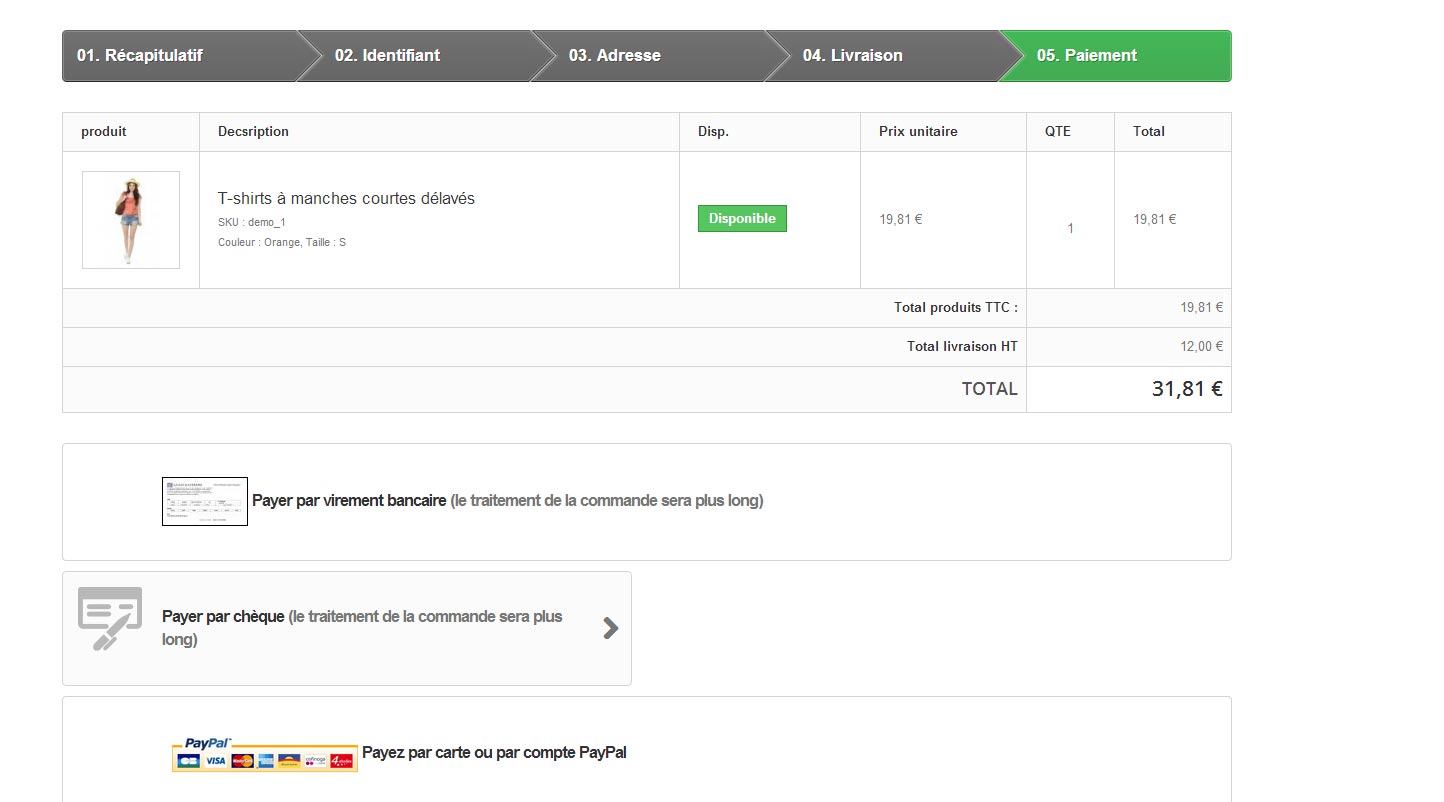
Task: Choose Payez par carte ou par compte PayPal
Action: 494,752
